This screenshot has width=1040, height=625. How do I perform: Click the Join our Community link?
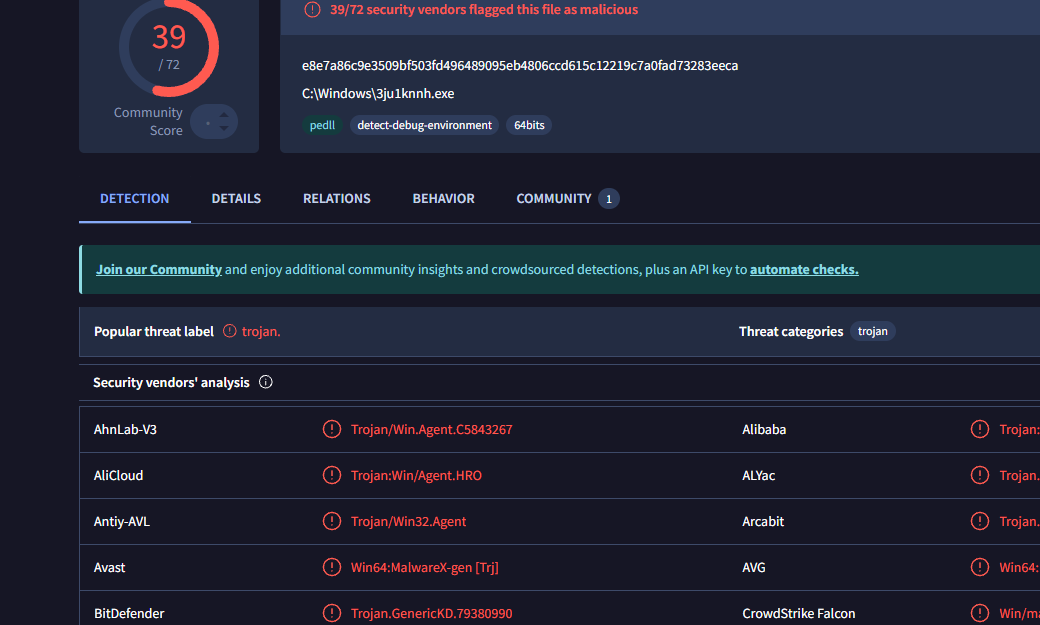(x=159, y=269)
